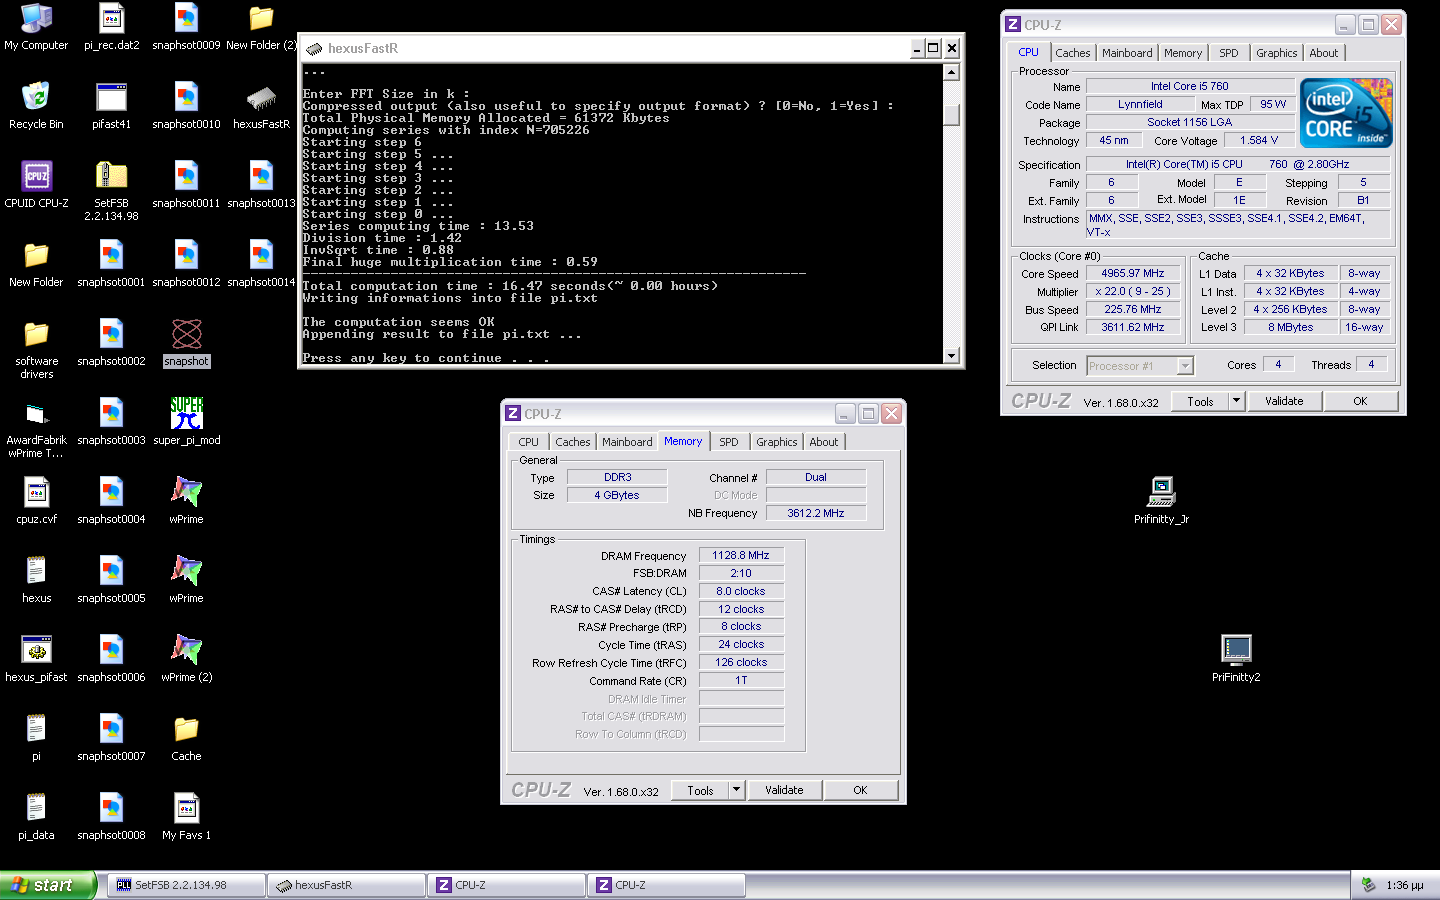The height and width of the screenshot is (900, 1440).
Task: Click the hexusFastR console scrollbar thumb
Action: click(951, 114)
